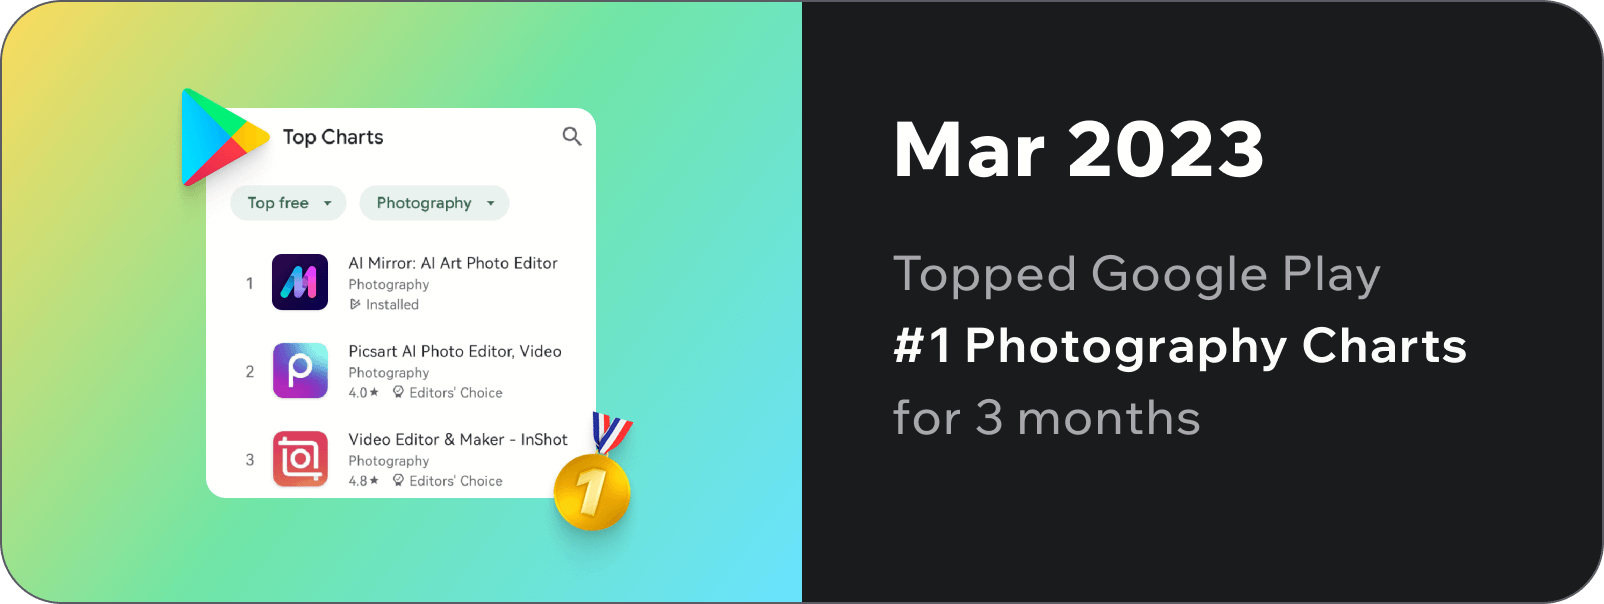Open Picsart AI Photo Editor, Video listing
Image resolution: width=1604 pixels, height=604 pixels.
(x=455, y=351)
